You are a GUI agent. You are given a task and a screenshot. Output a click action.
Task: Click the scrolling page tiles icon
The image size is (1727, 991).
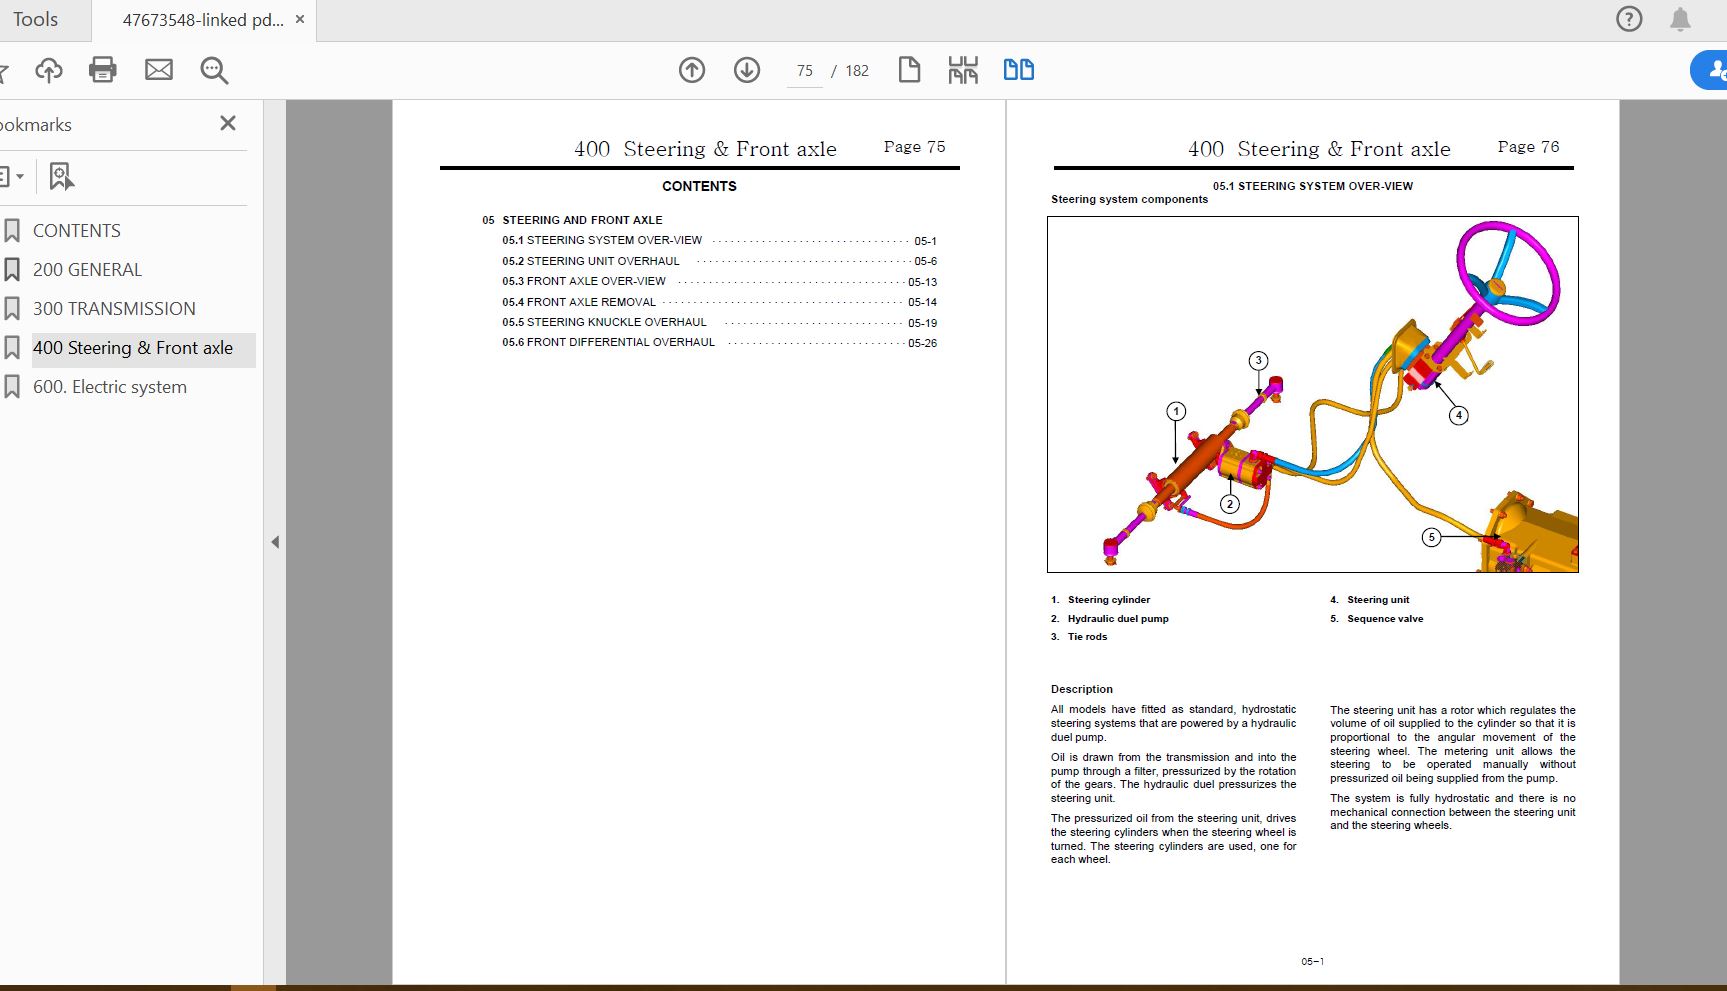pyautogui.click(x=963, y=70)
